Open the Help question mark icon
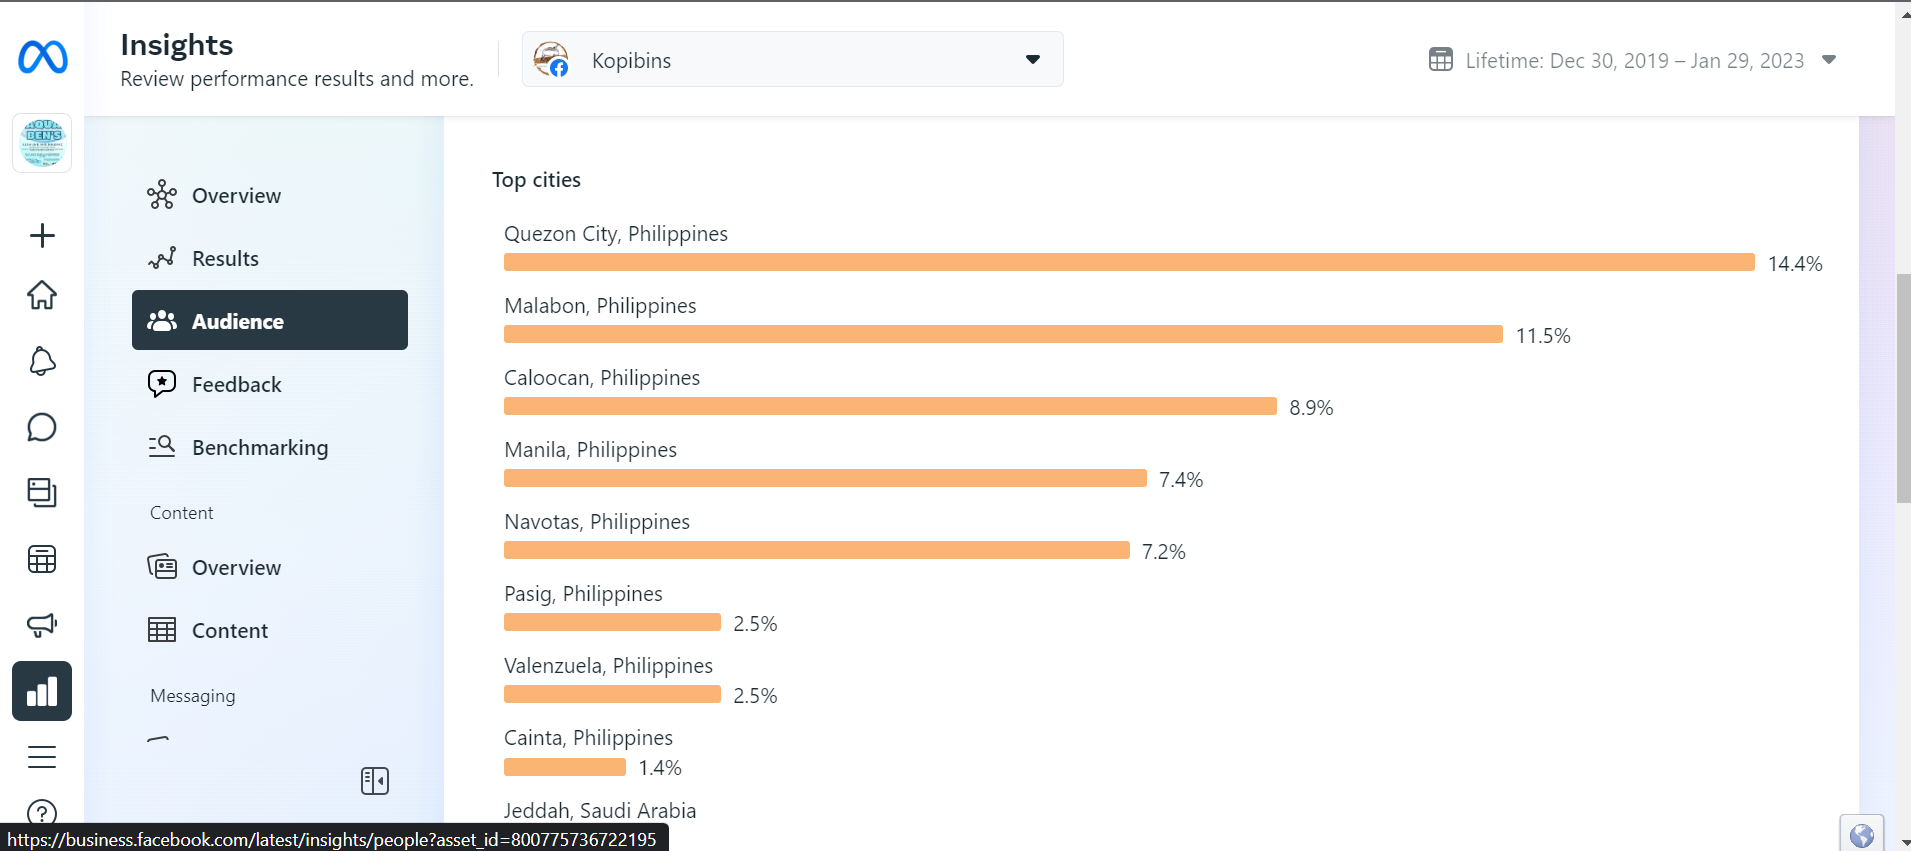This screenshot has width=1911, height=851. [x=42, y=812]
